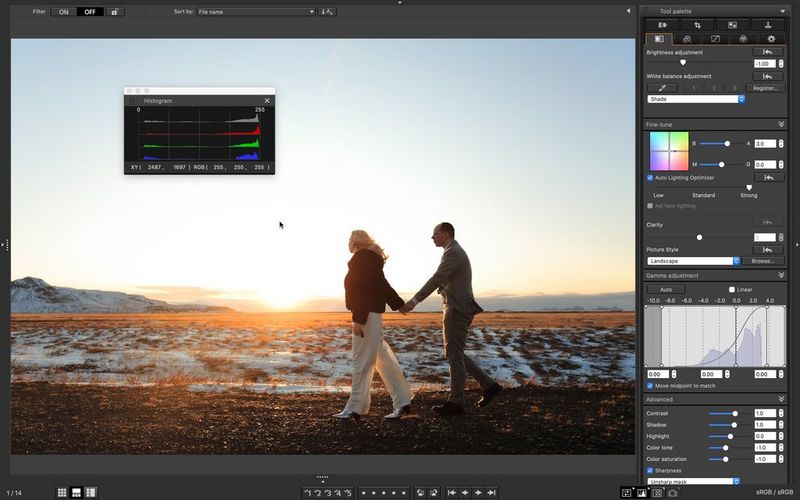Screen dimensions: 800x500
Task: Uncheck Move midpoint to match
Action: [x=650, y=385]
